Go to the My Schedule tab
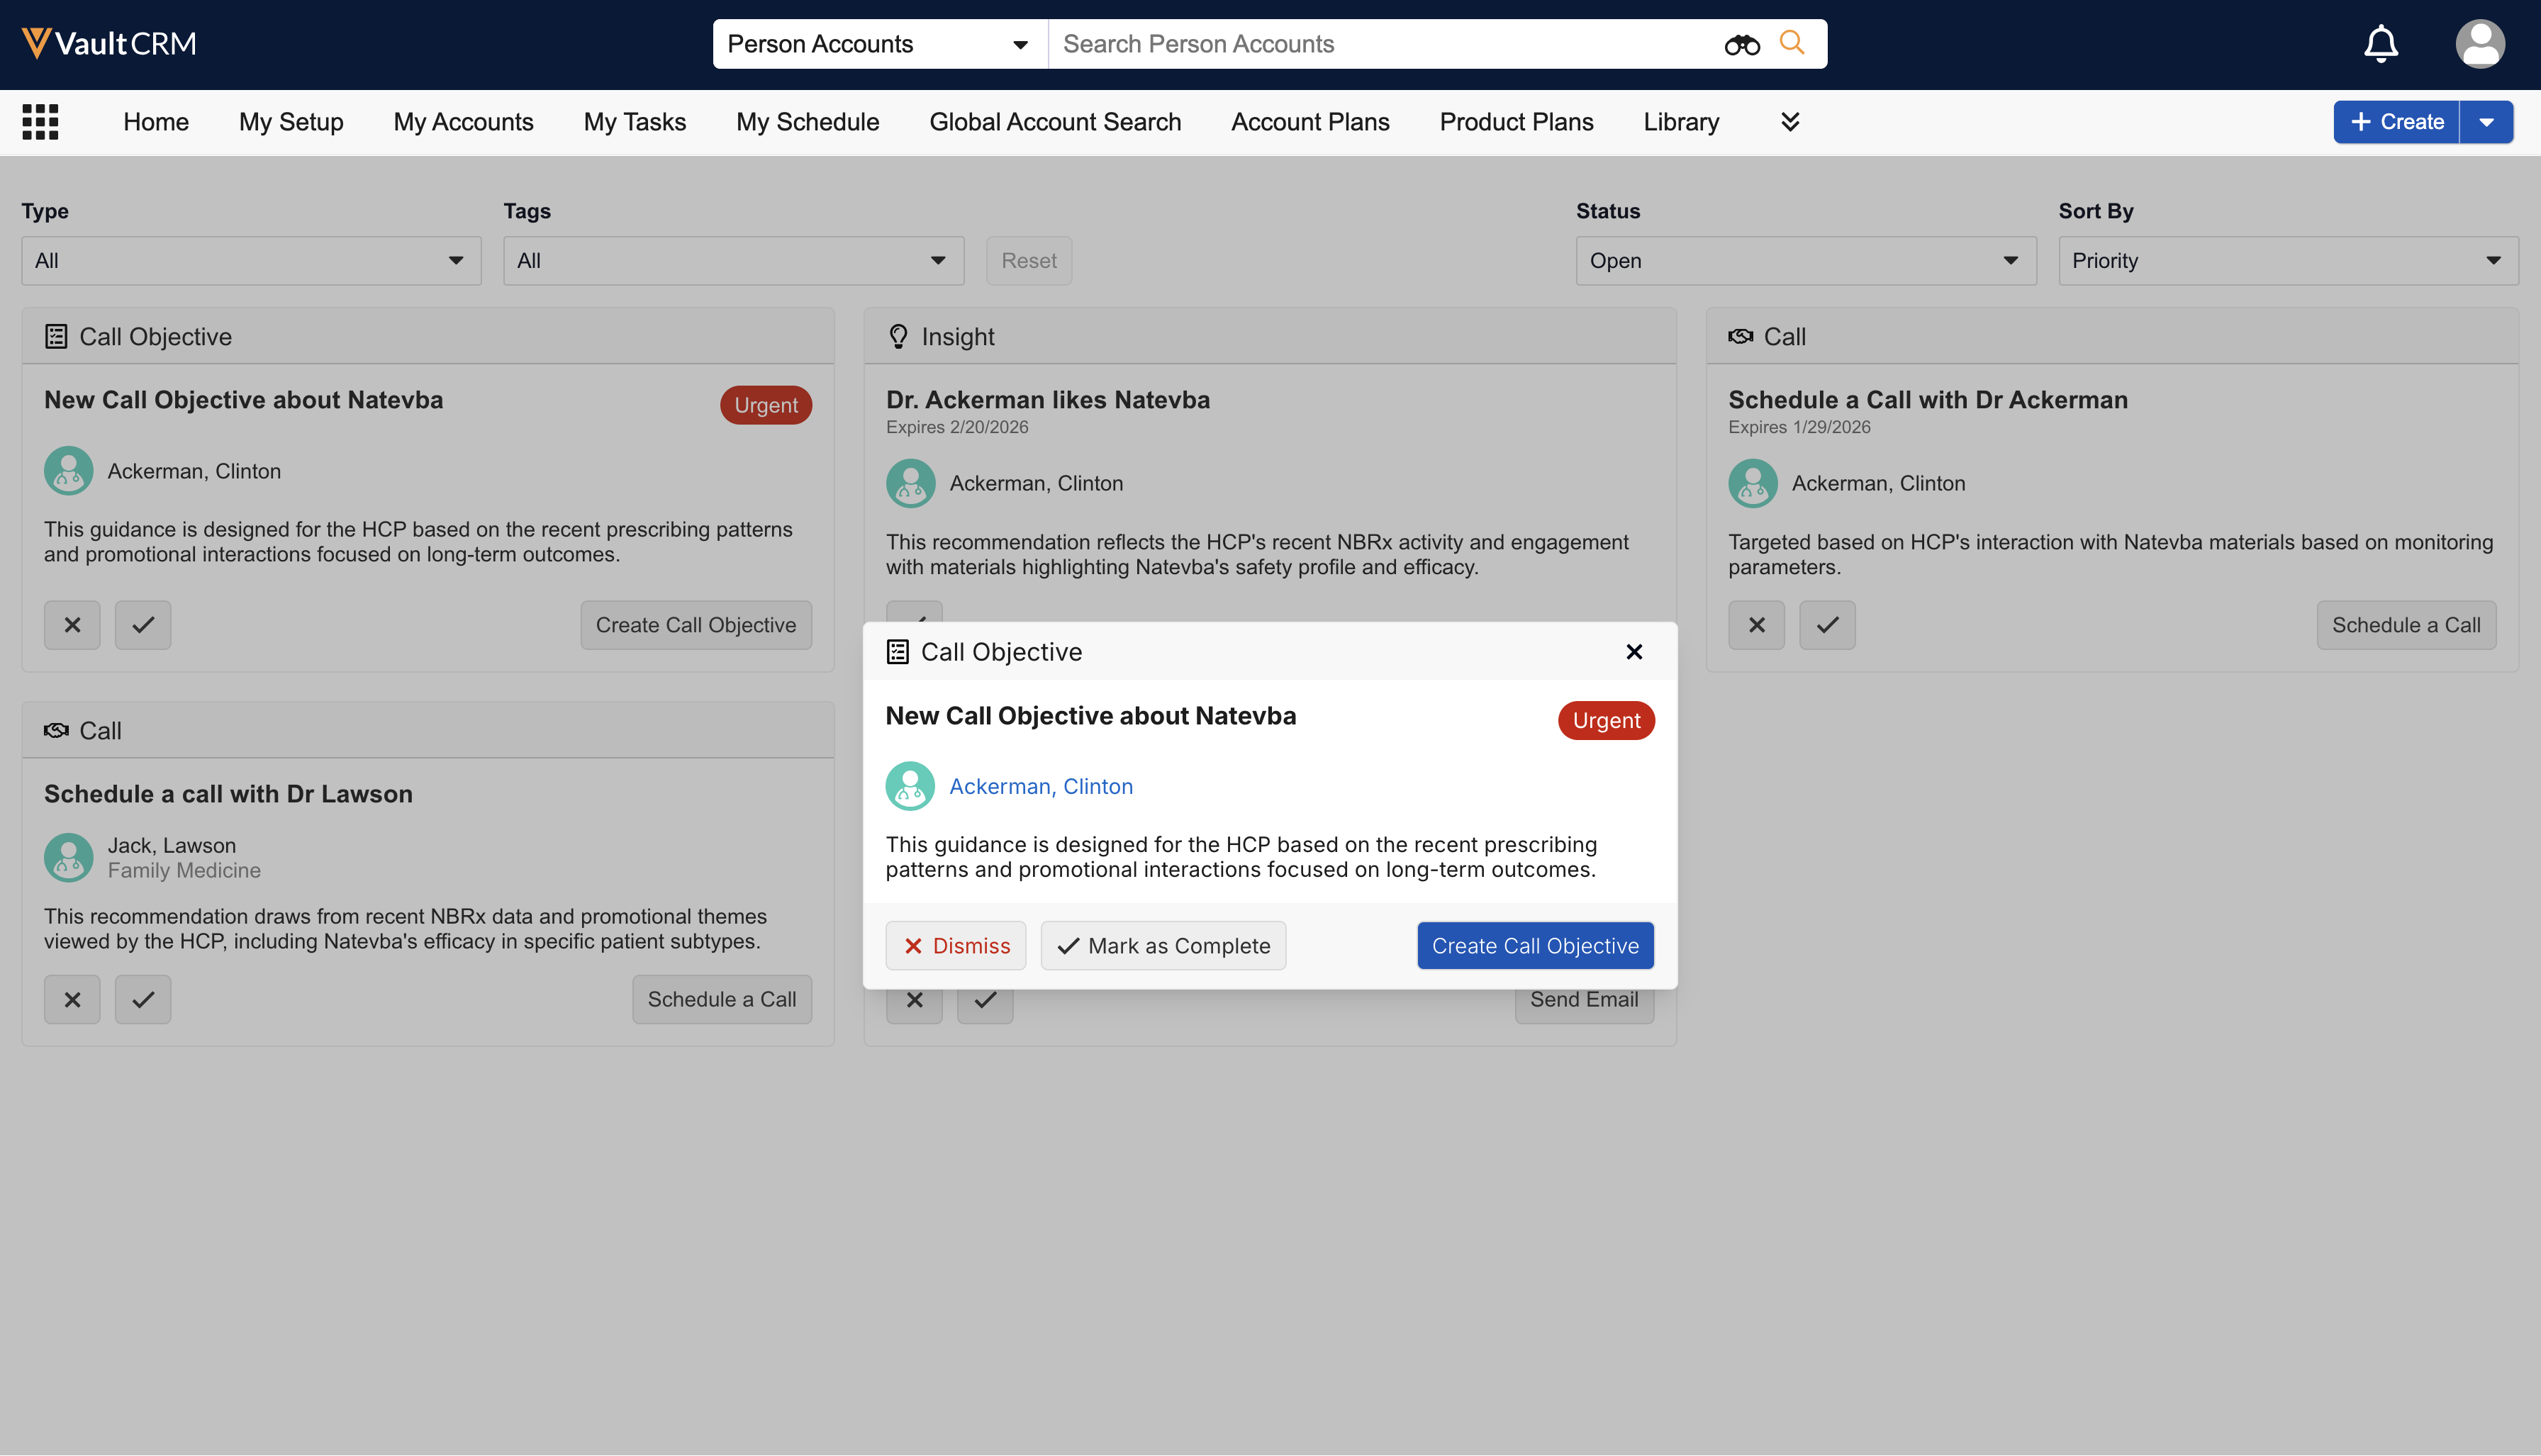 (807, 122)
